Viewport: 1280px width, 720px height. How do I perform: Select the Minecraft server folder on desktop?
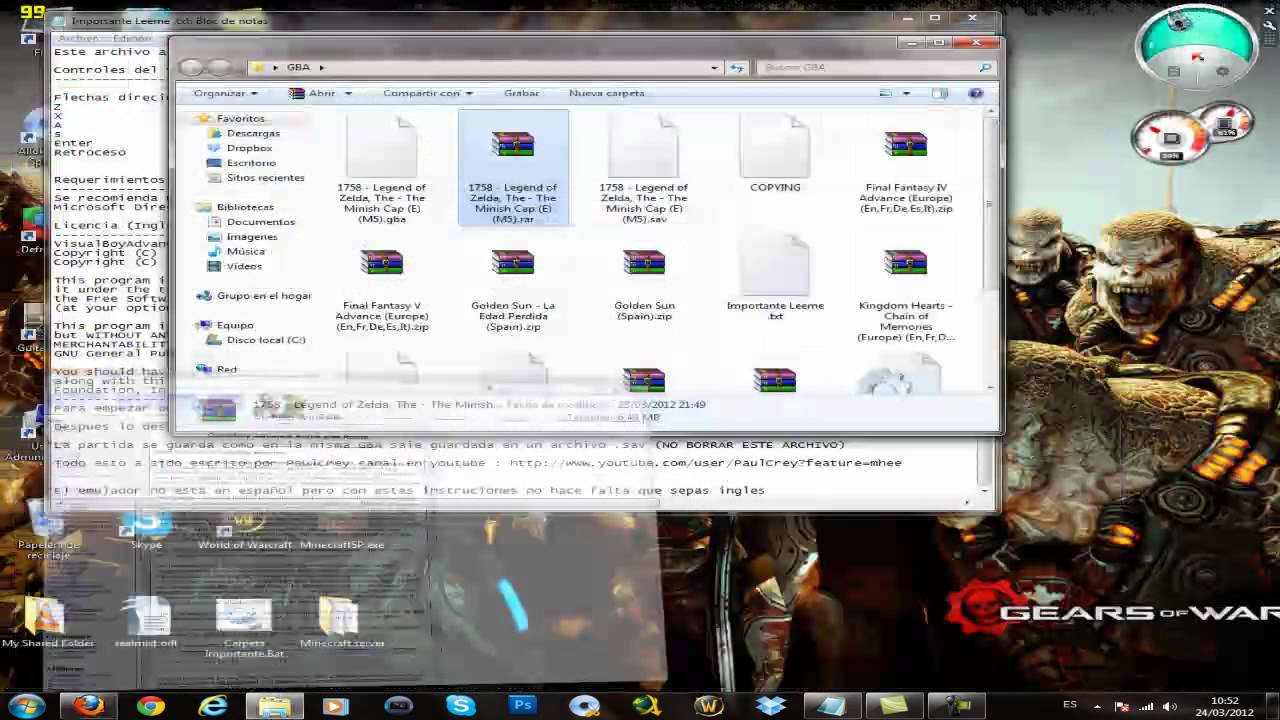click(341, 620)
